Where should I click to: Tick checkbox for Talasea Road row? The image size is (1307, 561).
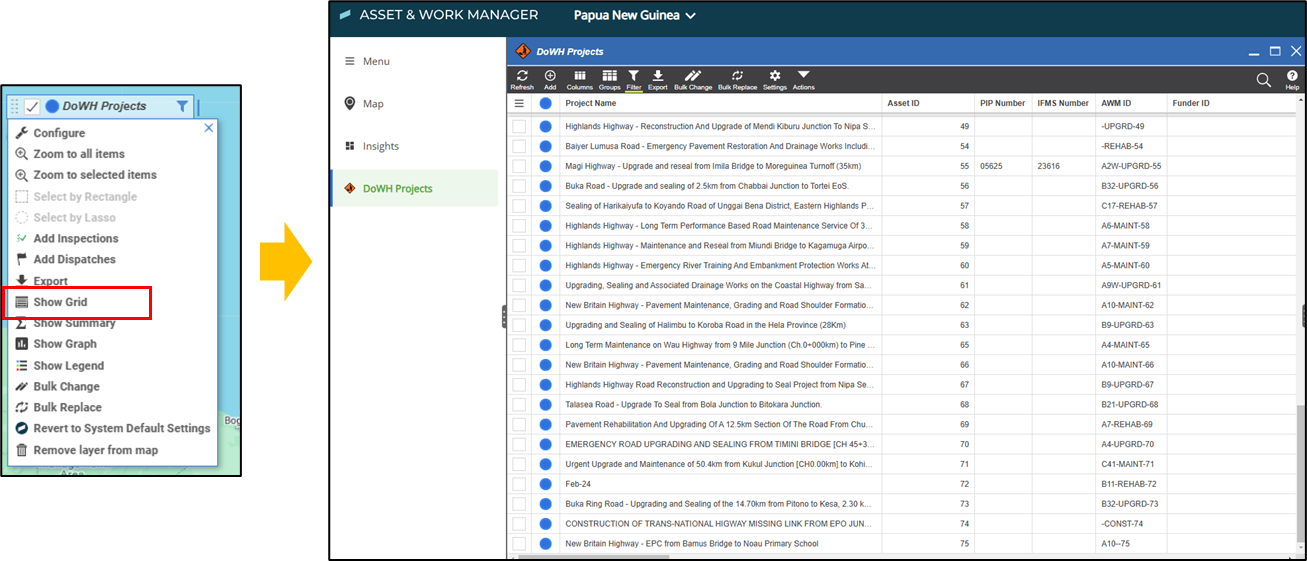(x=519, y=404)
